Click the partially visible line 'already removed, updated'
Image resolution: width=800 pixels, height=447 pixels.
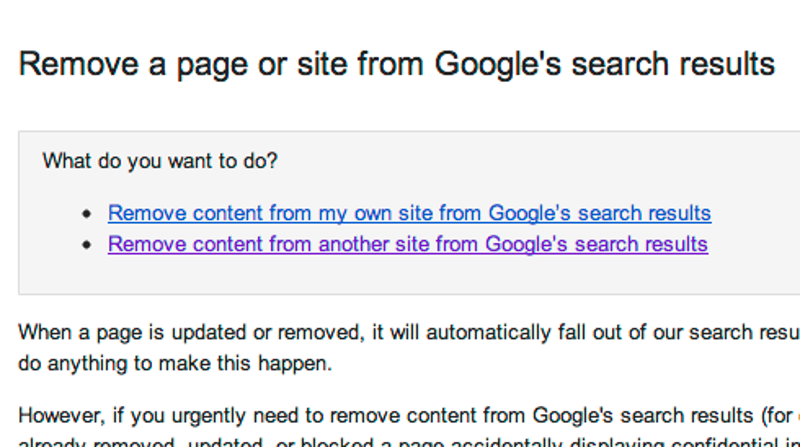click(x=409, y=442)
